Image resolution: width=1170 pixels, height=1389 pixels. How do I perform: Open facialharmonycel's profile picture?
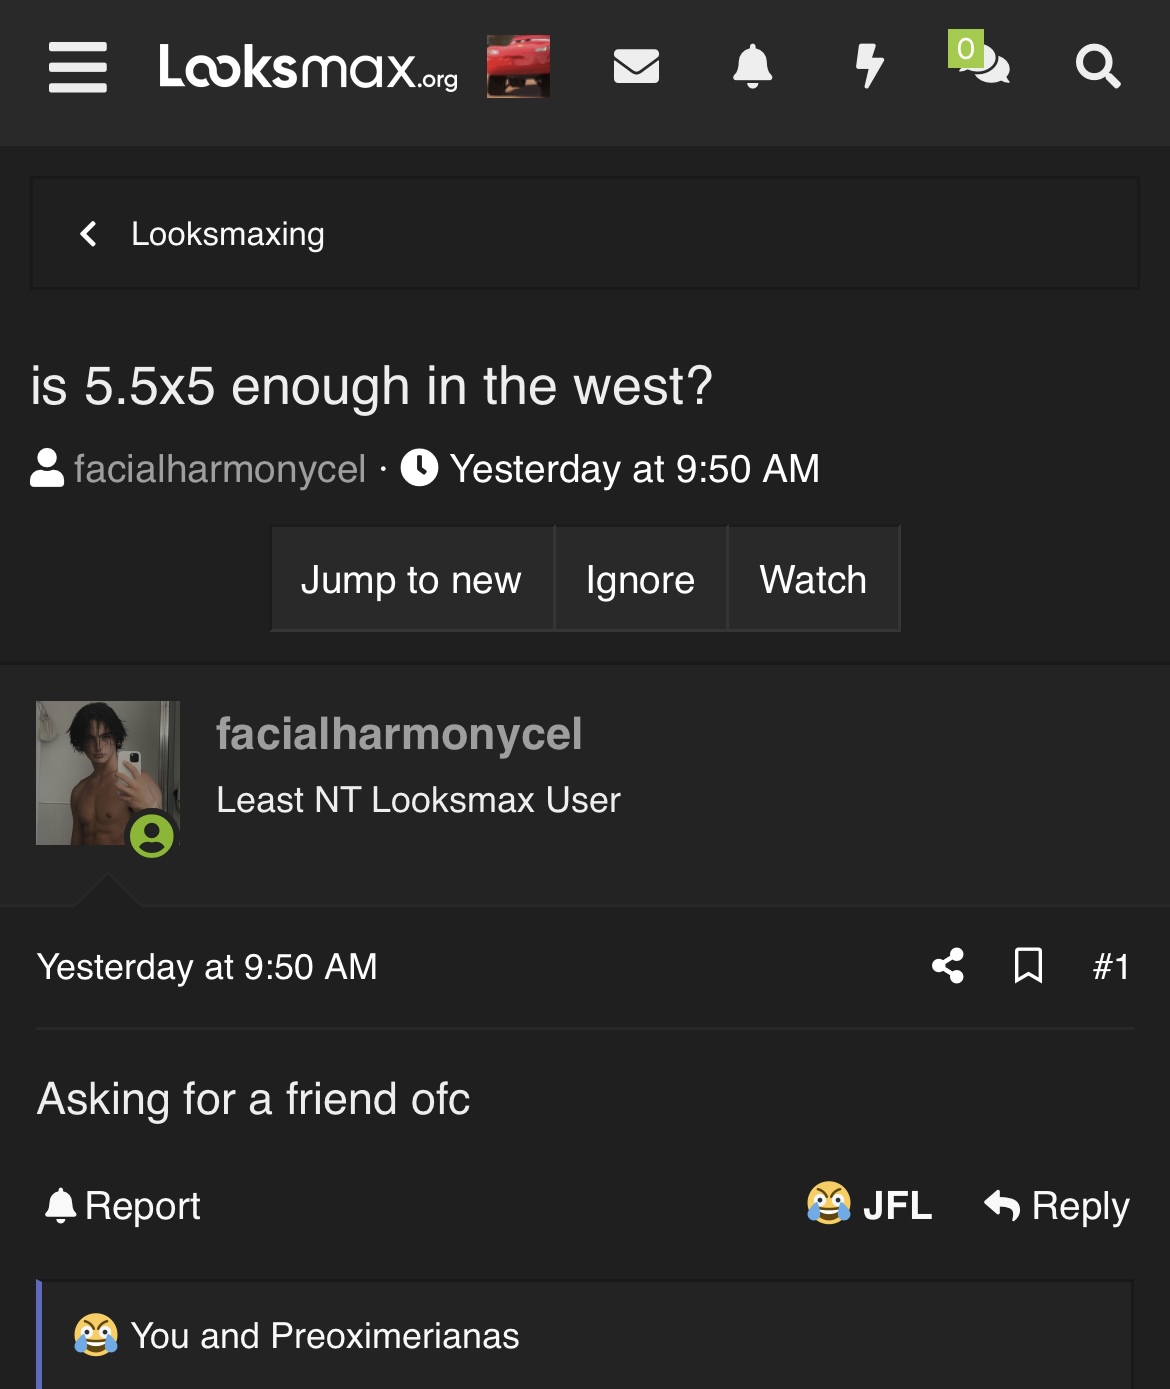108,773
